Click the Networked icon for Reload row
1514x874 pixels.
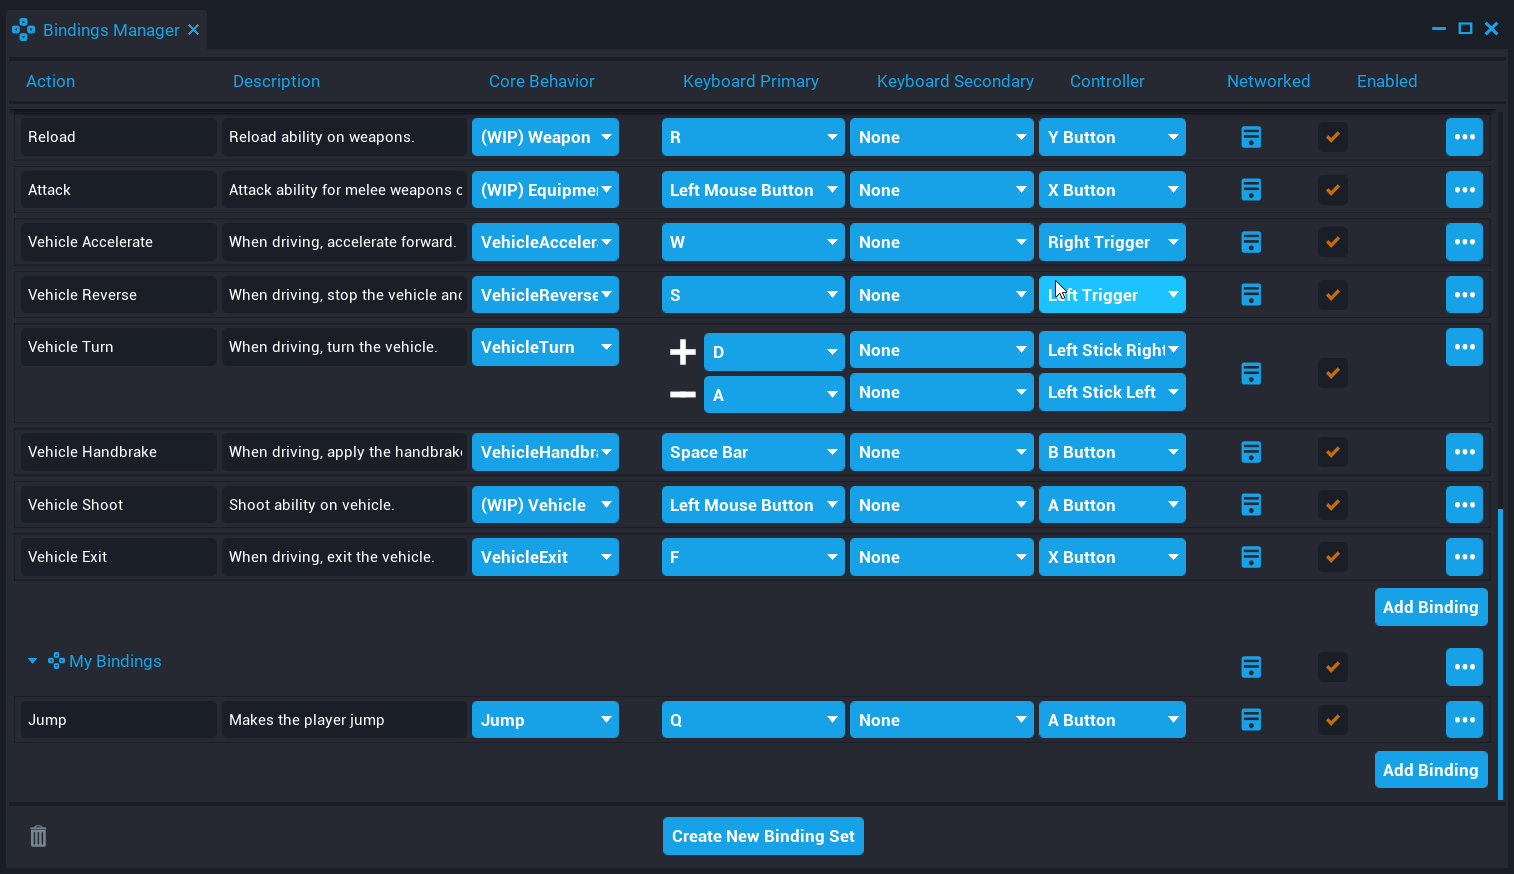click(x=1251, y=137)
